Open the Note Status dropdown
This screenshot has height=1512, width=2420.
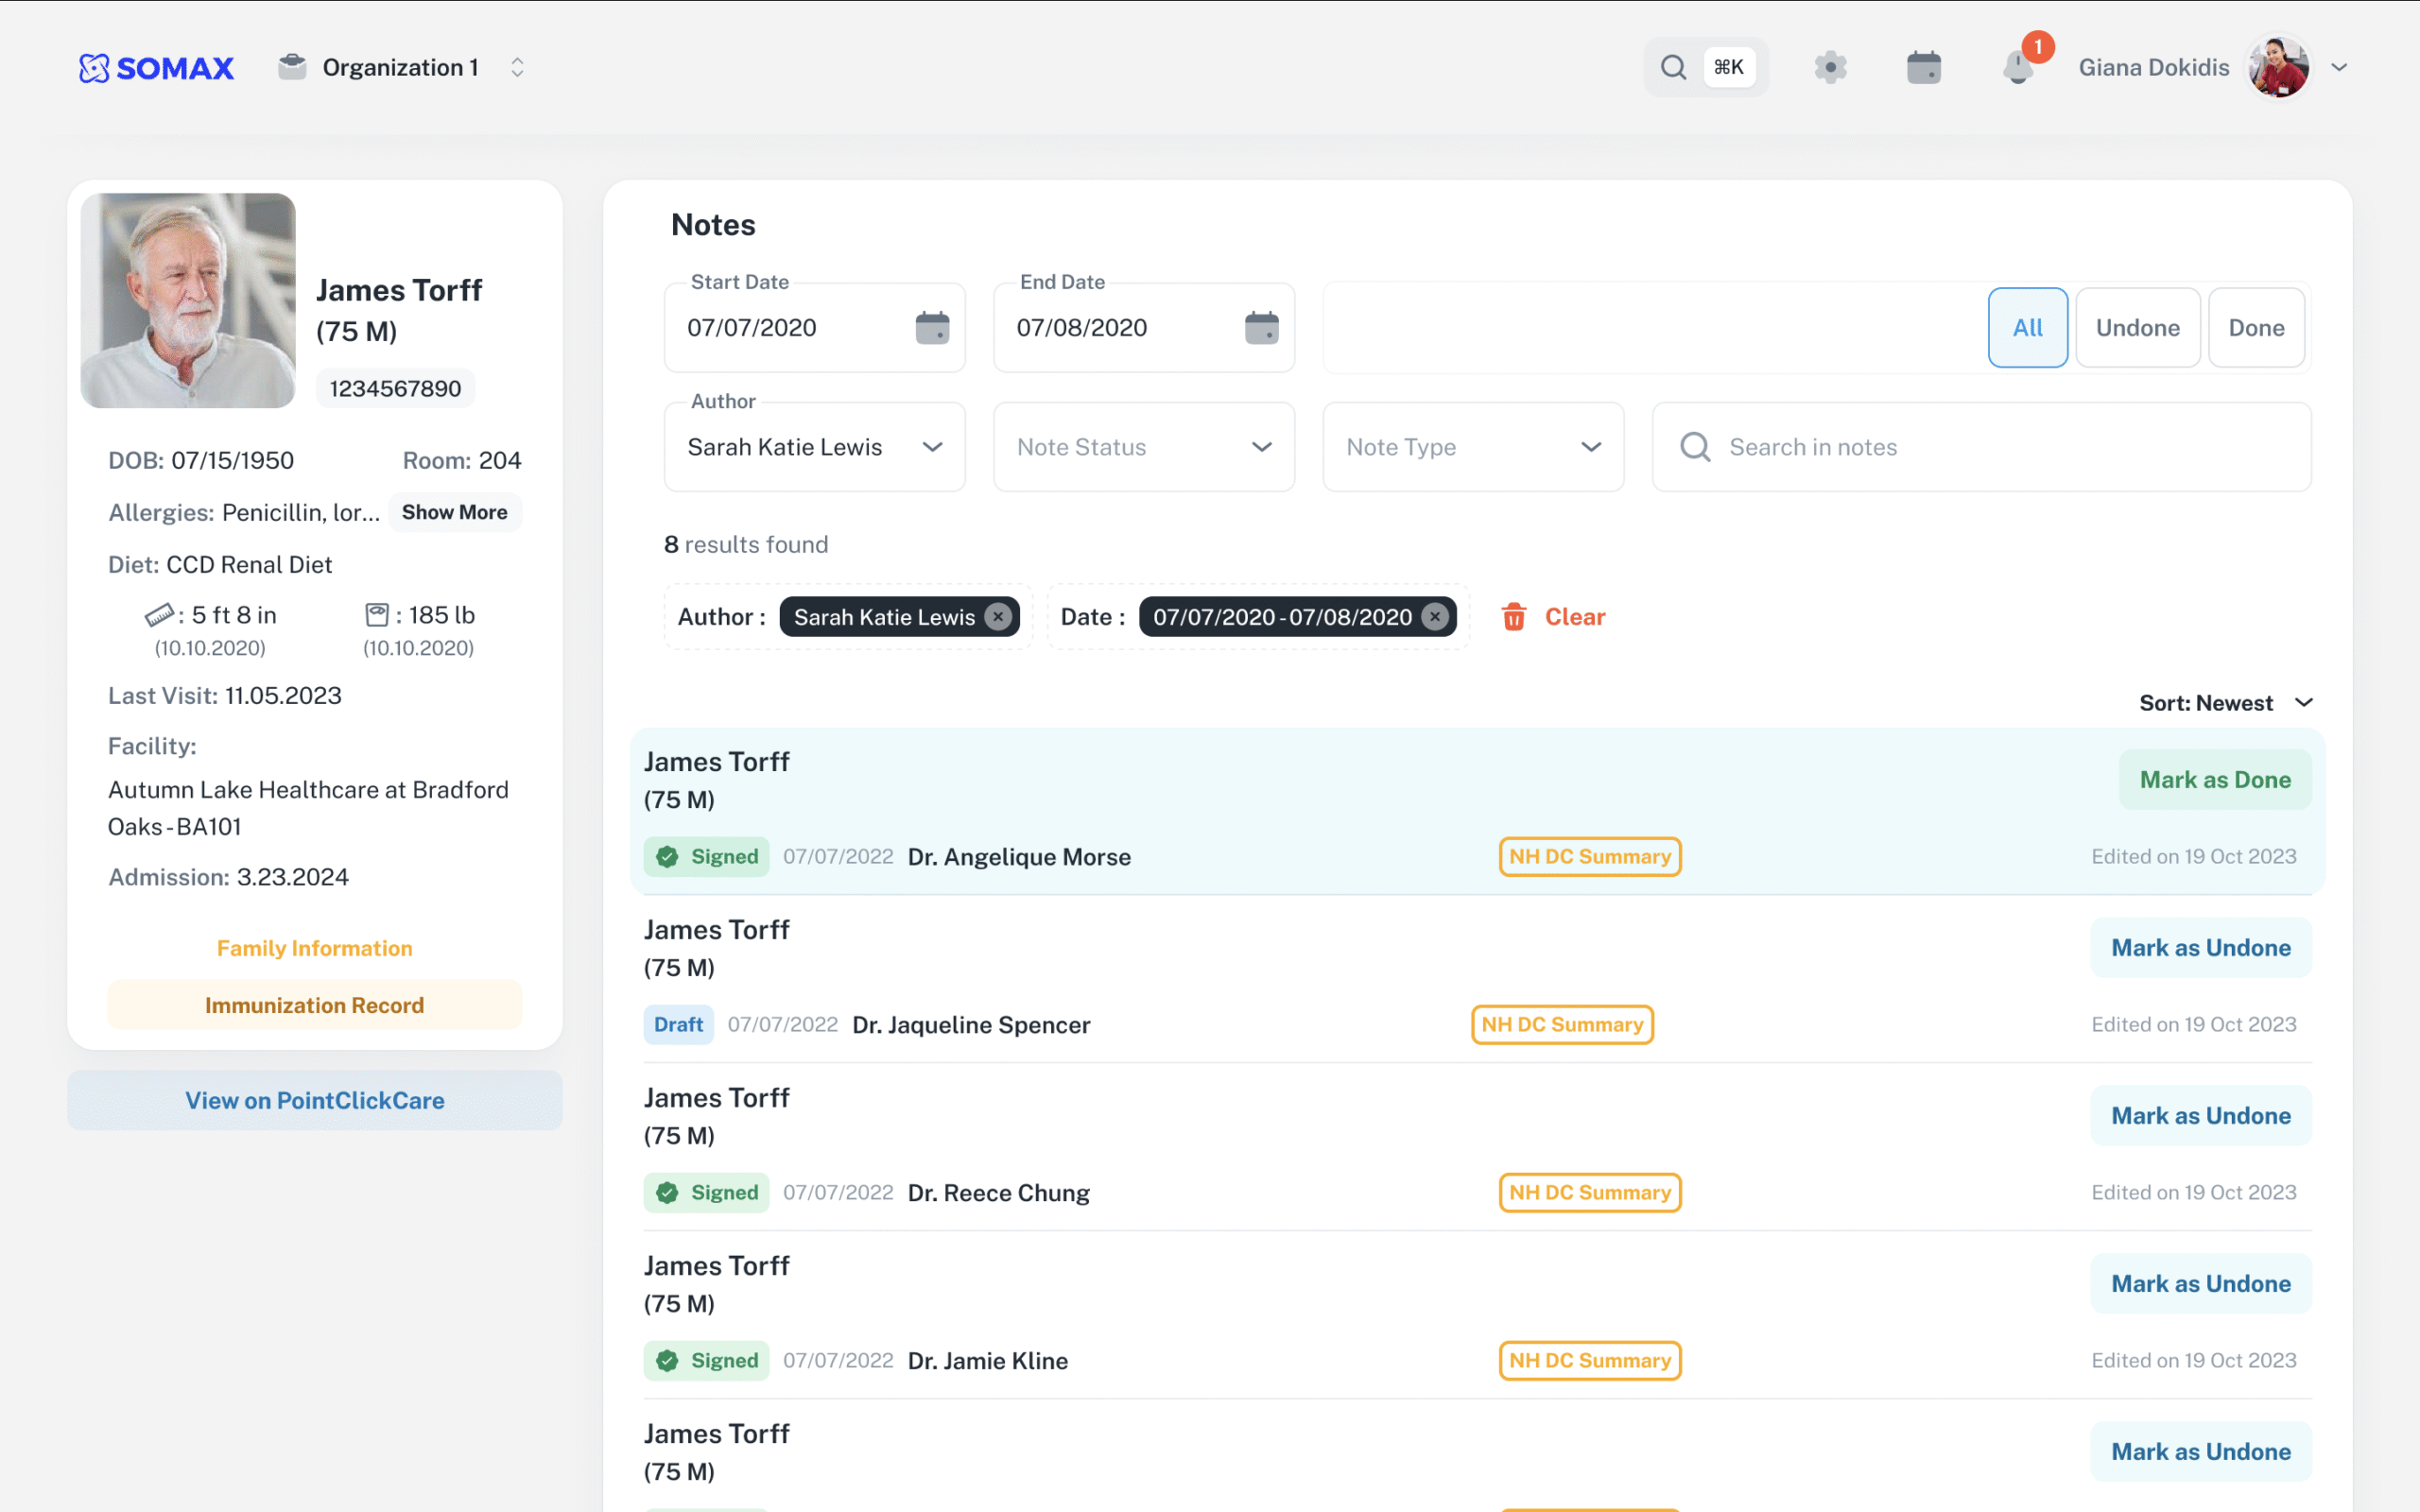(x=1143, y=447)
